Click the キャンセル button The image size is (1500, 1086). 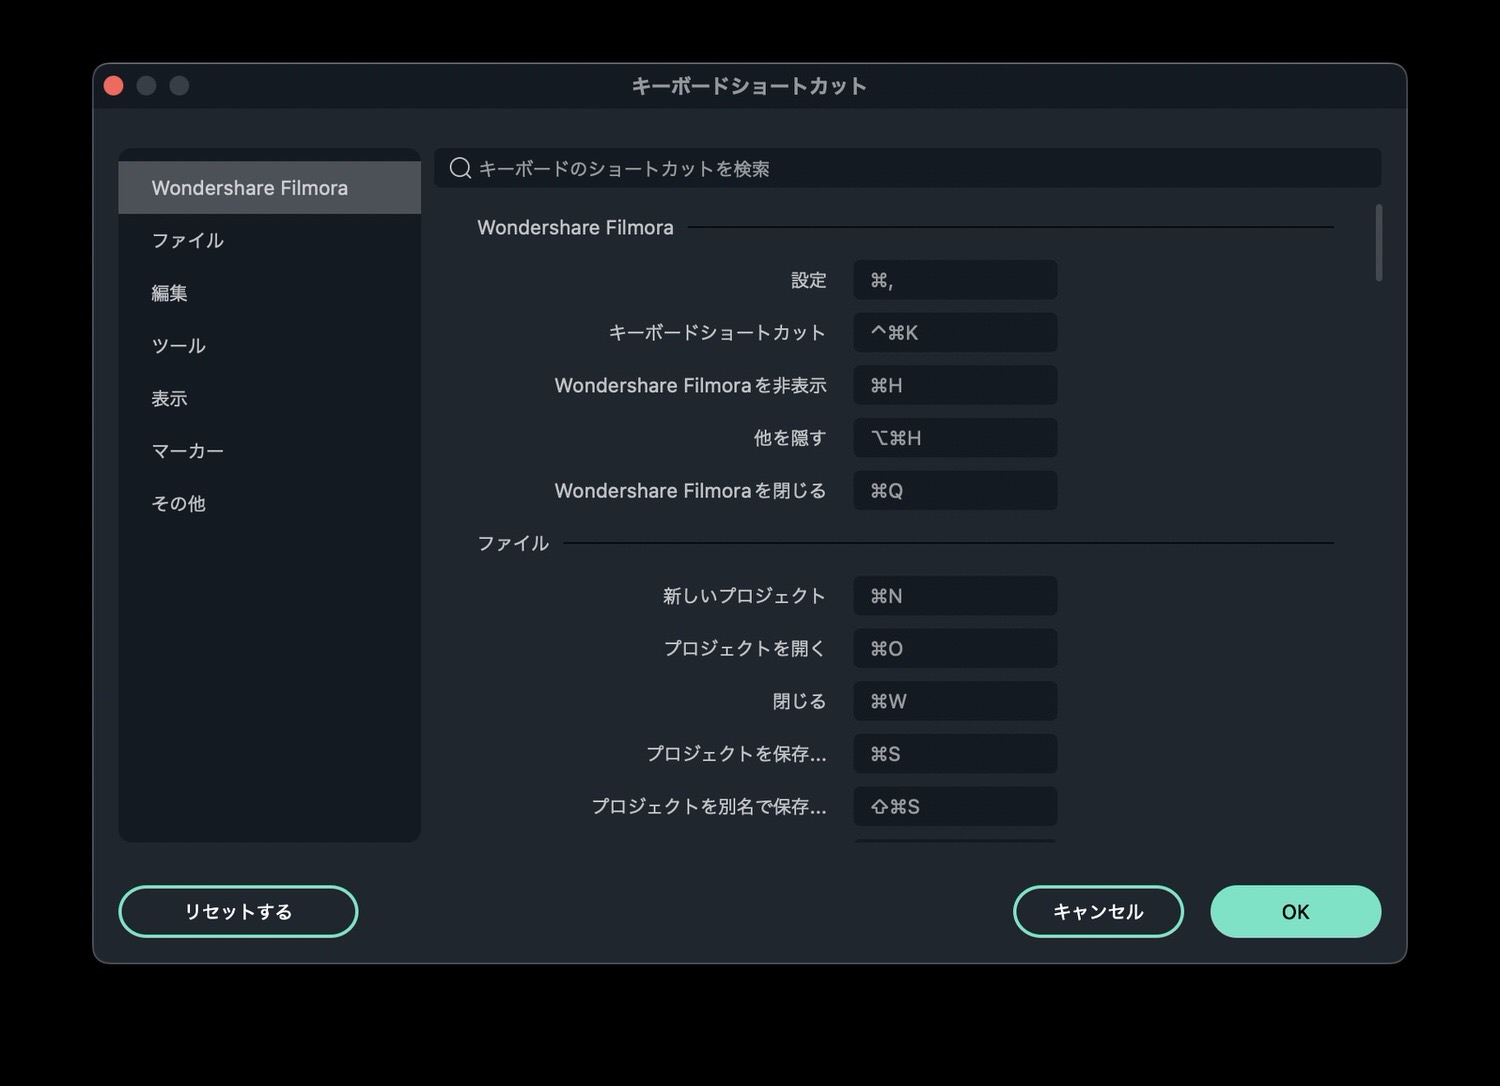[1098, 911]
